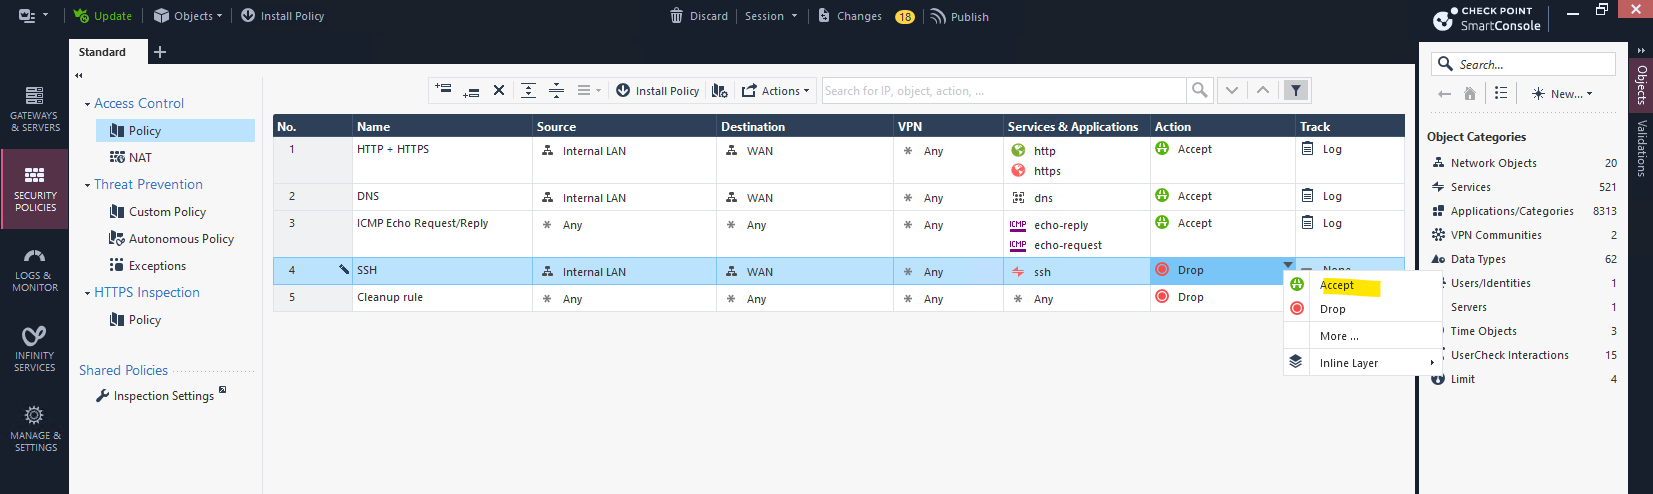Screen dimensions: 1653x494
Task: Open the rule view mode dropdown
Action: point(589,90)
